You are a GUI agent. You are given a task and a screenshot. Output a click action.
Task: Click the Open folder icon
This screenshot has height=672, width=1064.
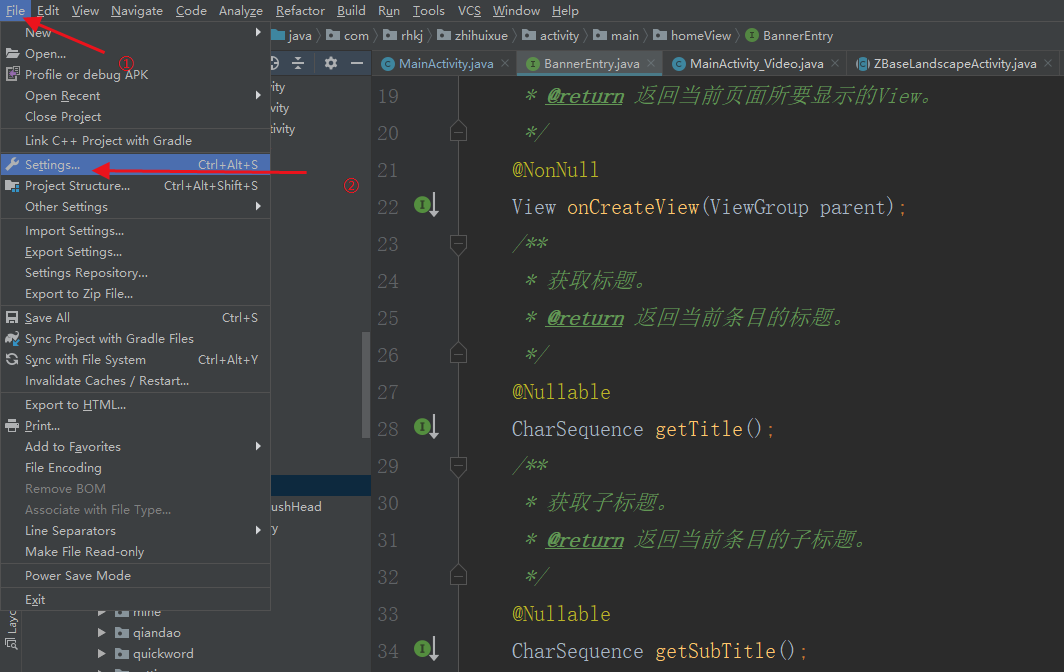tap(12, 53)
